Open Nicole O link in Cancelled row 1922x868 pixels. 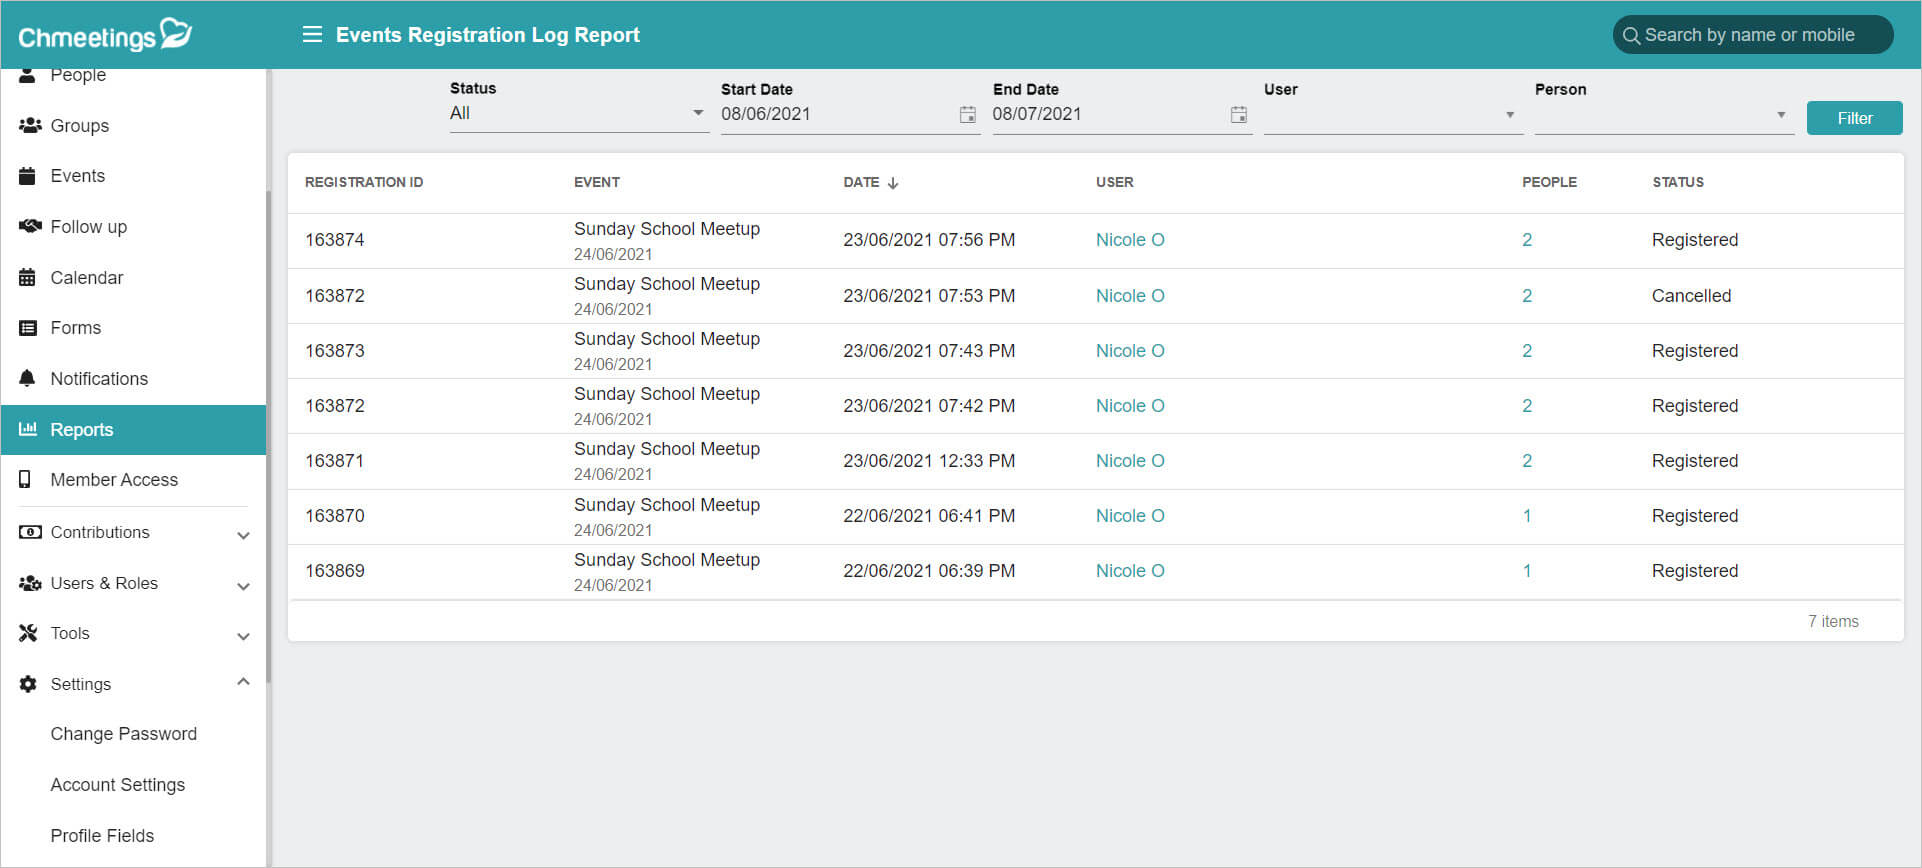(1130, 296)
